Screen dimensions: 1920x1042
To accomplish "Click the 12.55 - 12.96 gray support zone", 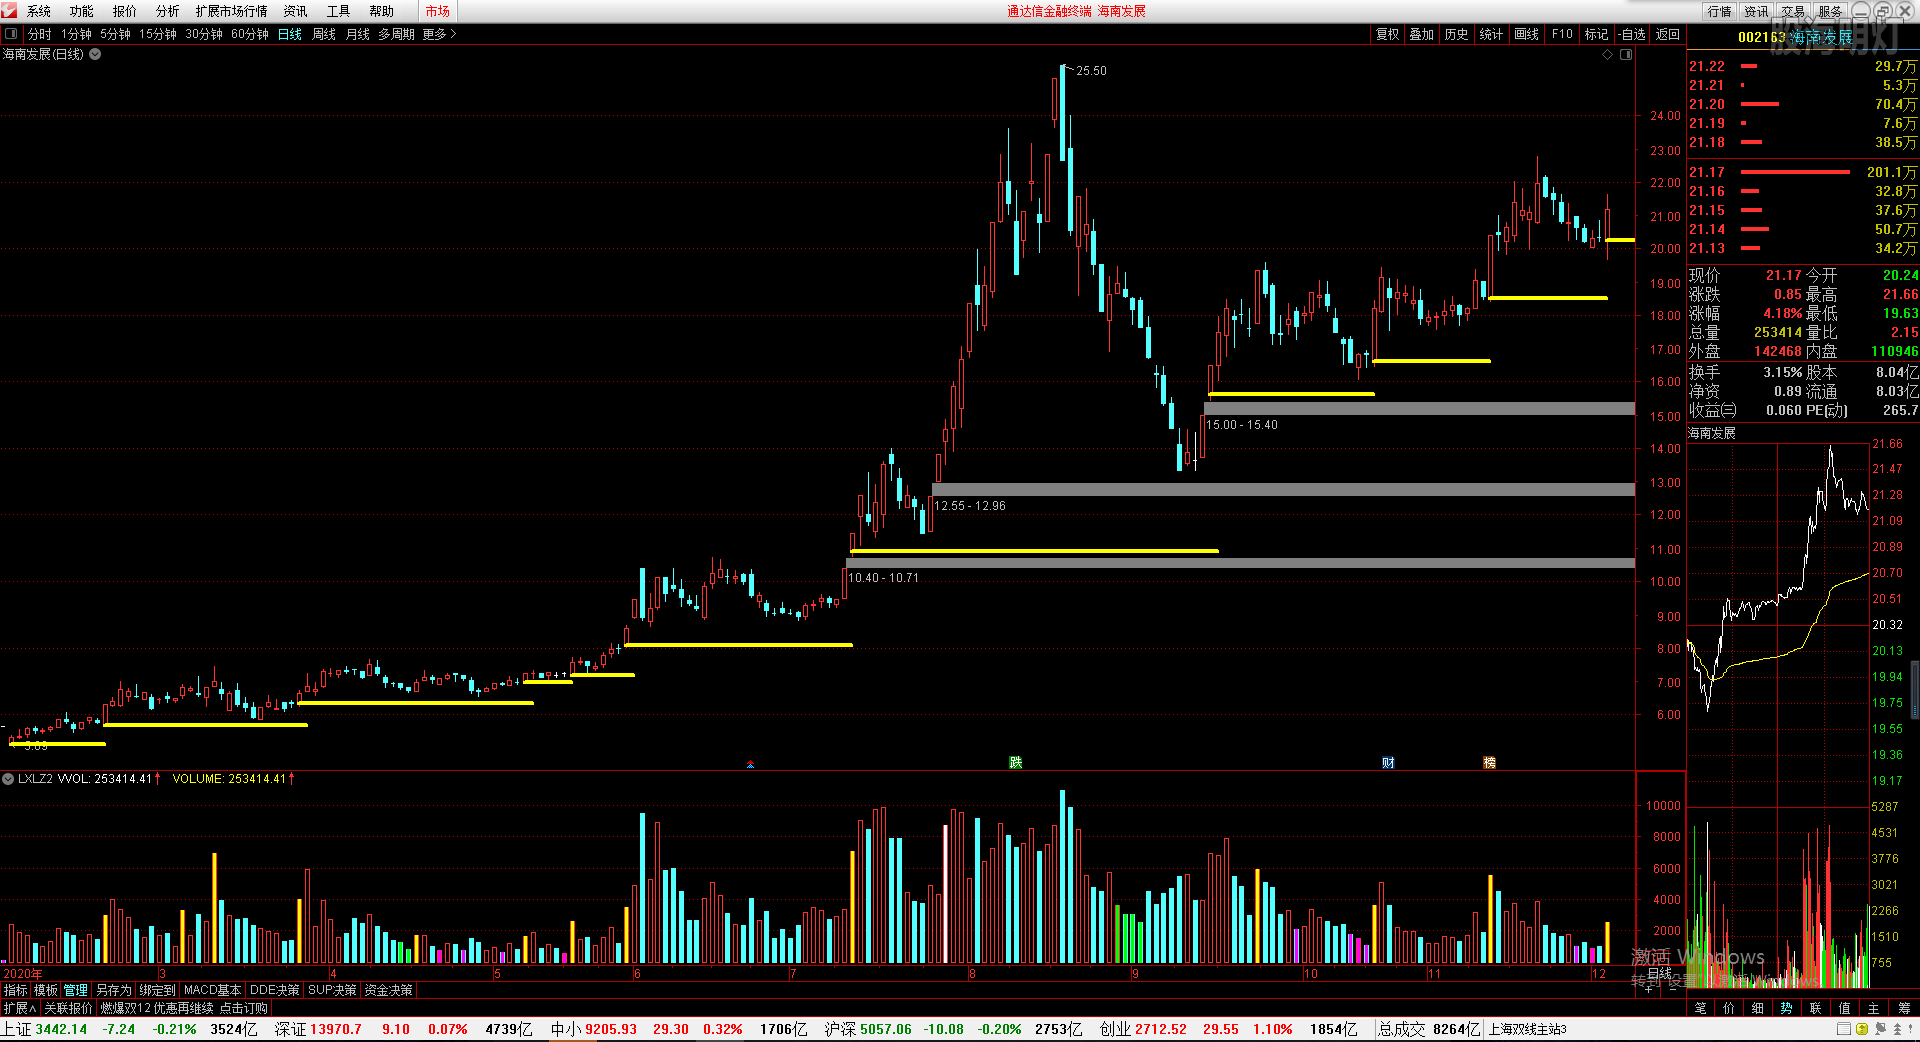I will point(1284,489).
